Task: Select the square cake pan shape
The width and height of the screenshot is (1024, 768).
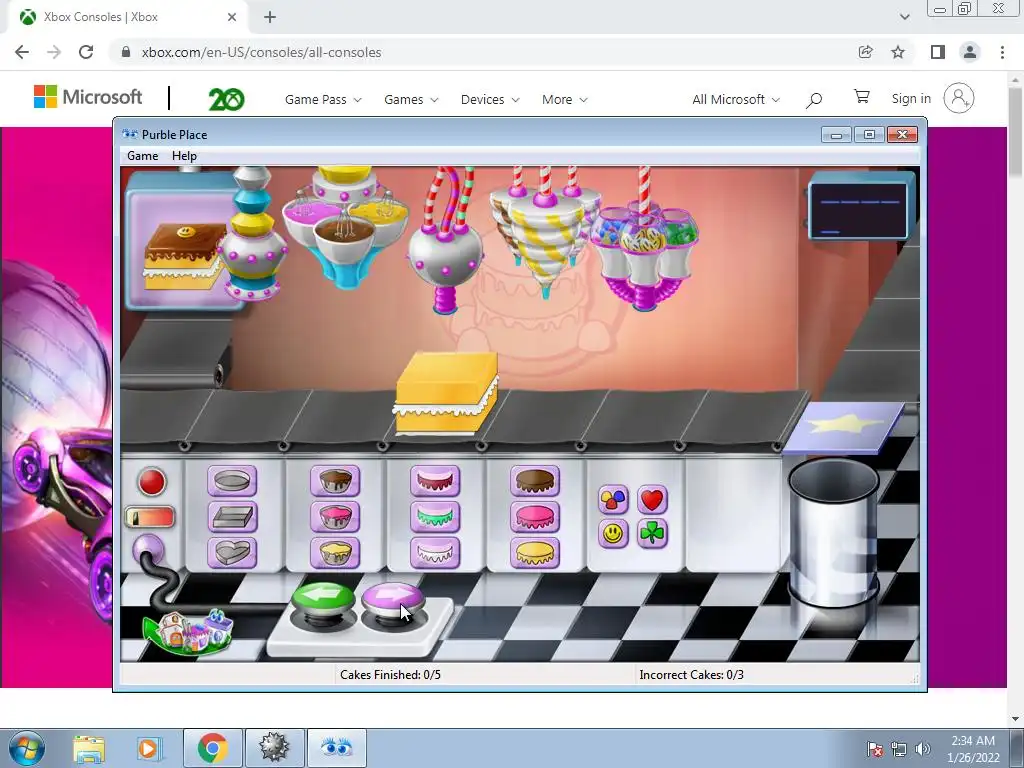Action: tap(232, 517)
